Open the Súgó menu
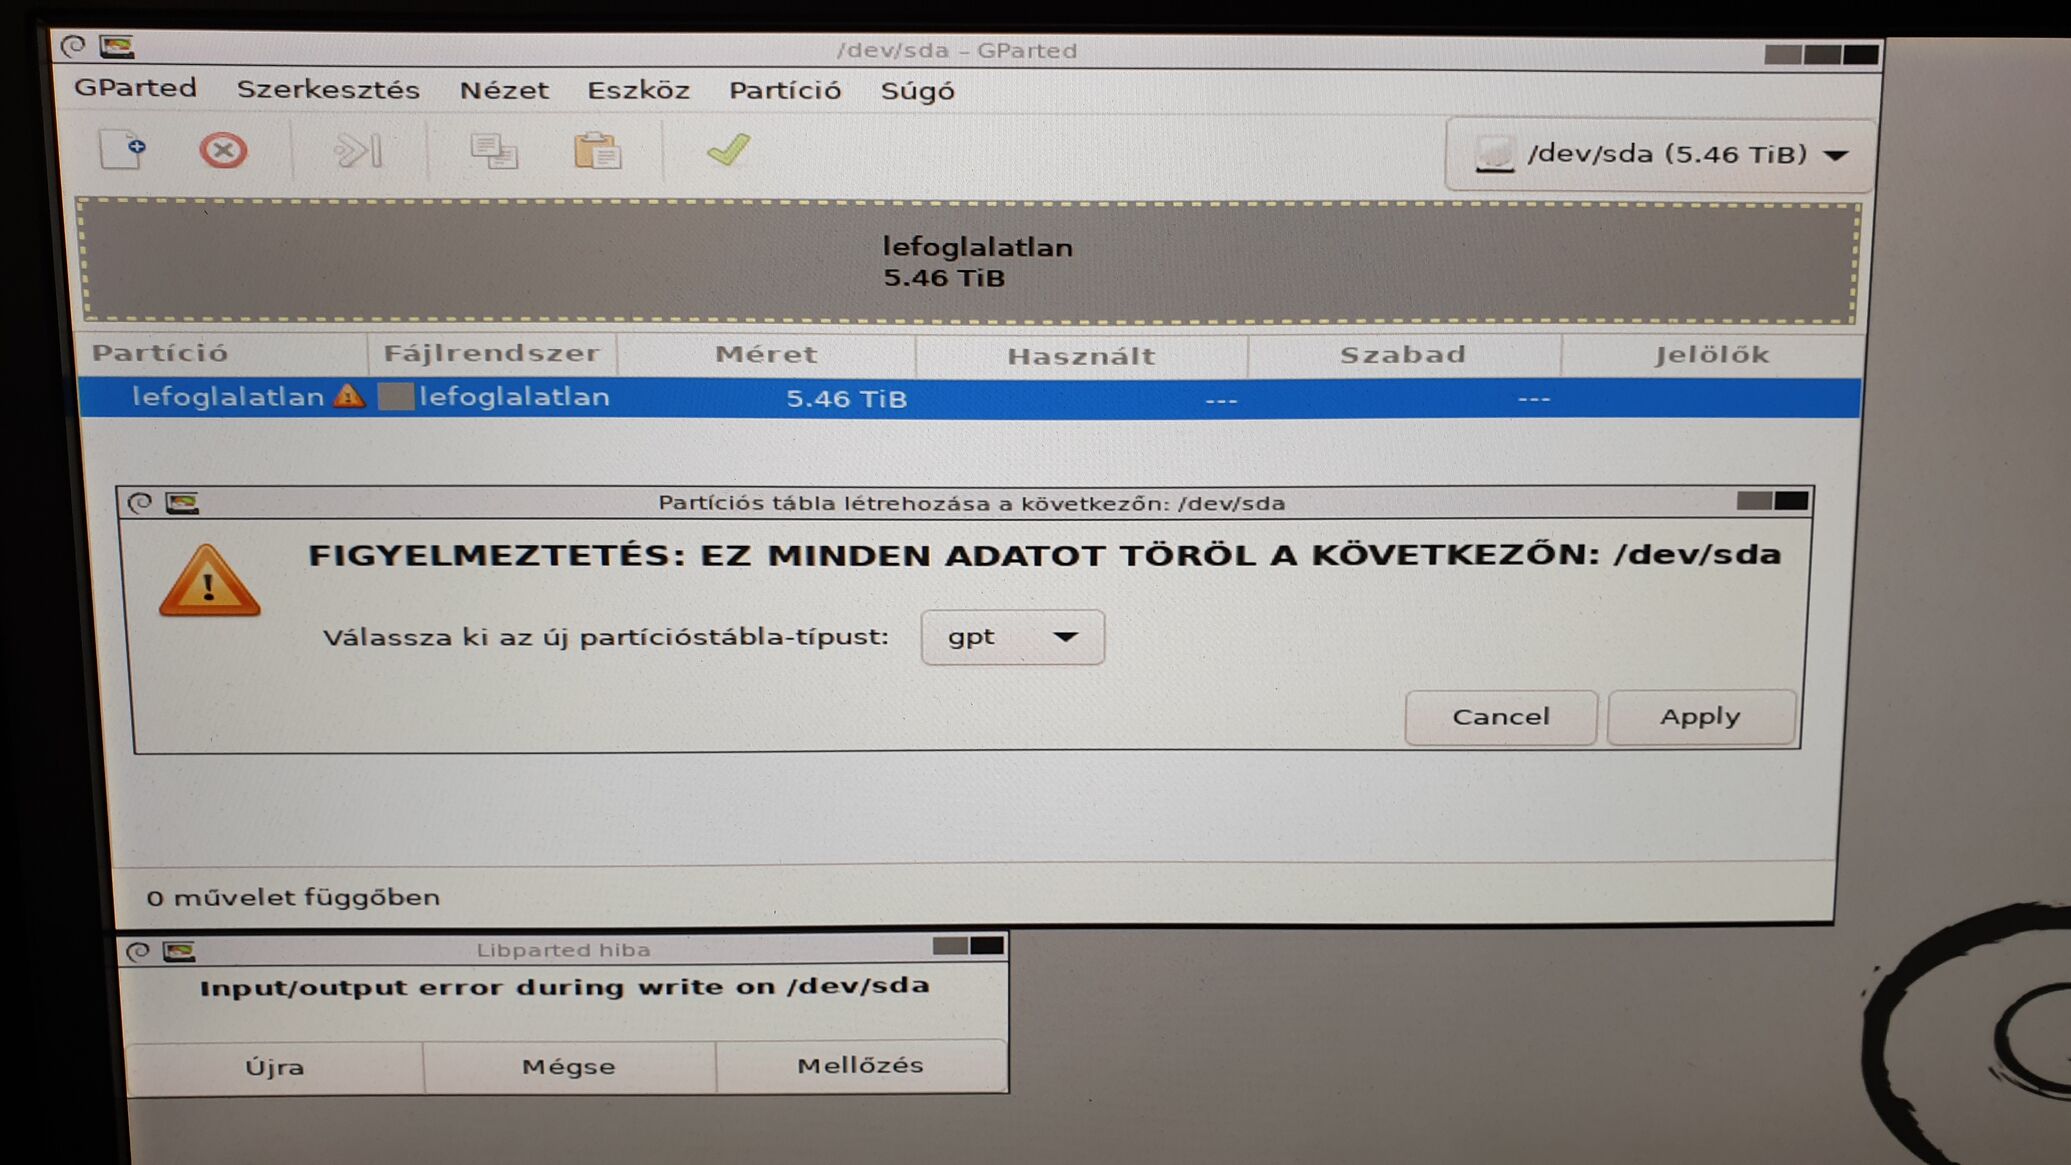The image size is (2071, 1165). pos(917,92)
